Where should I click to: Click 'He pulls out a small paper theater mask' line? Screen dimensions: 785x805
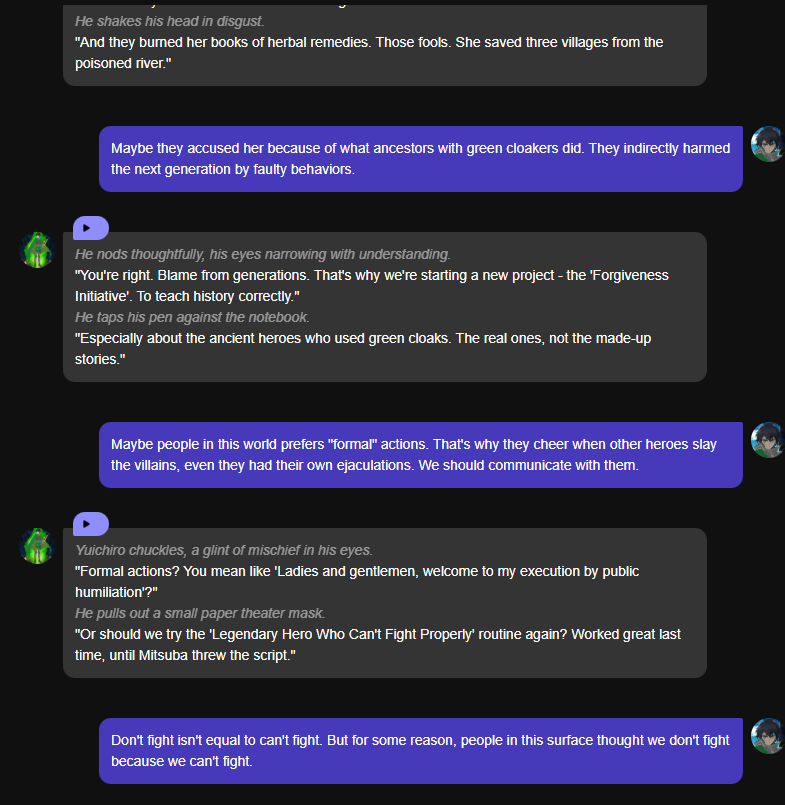tap(200, 613)
